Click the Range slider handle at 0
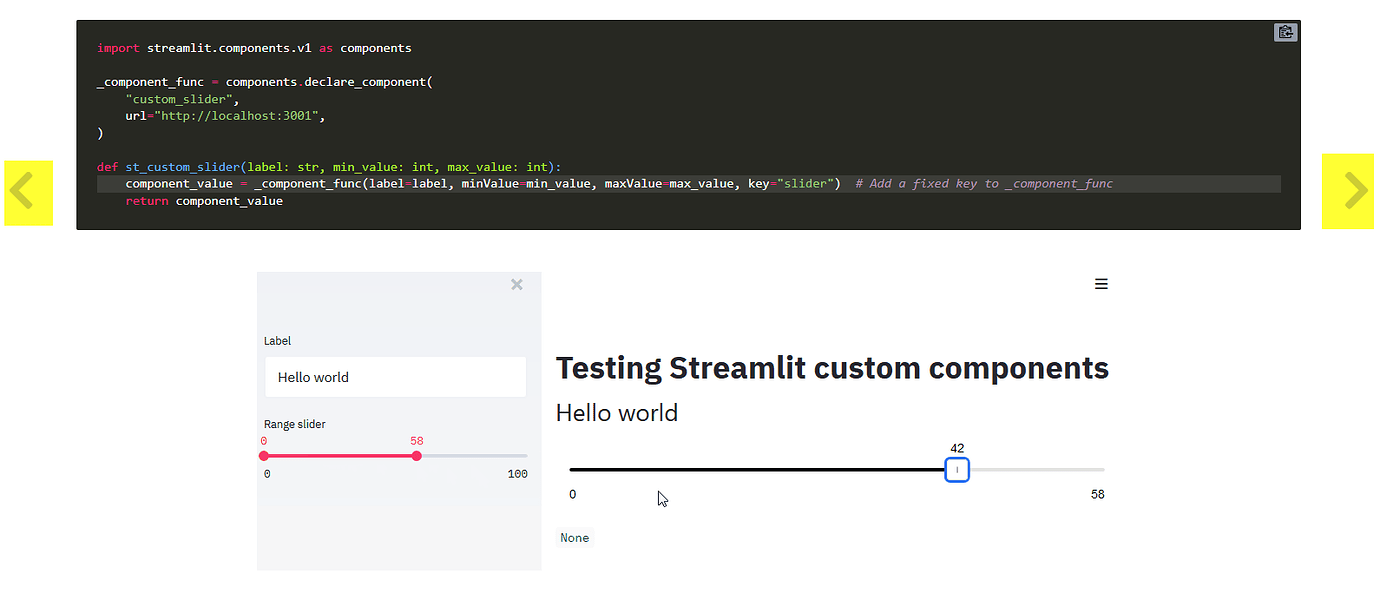The height and width of the screenshot is (606, 1380). coord(264,456)
